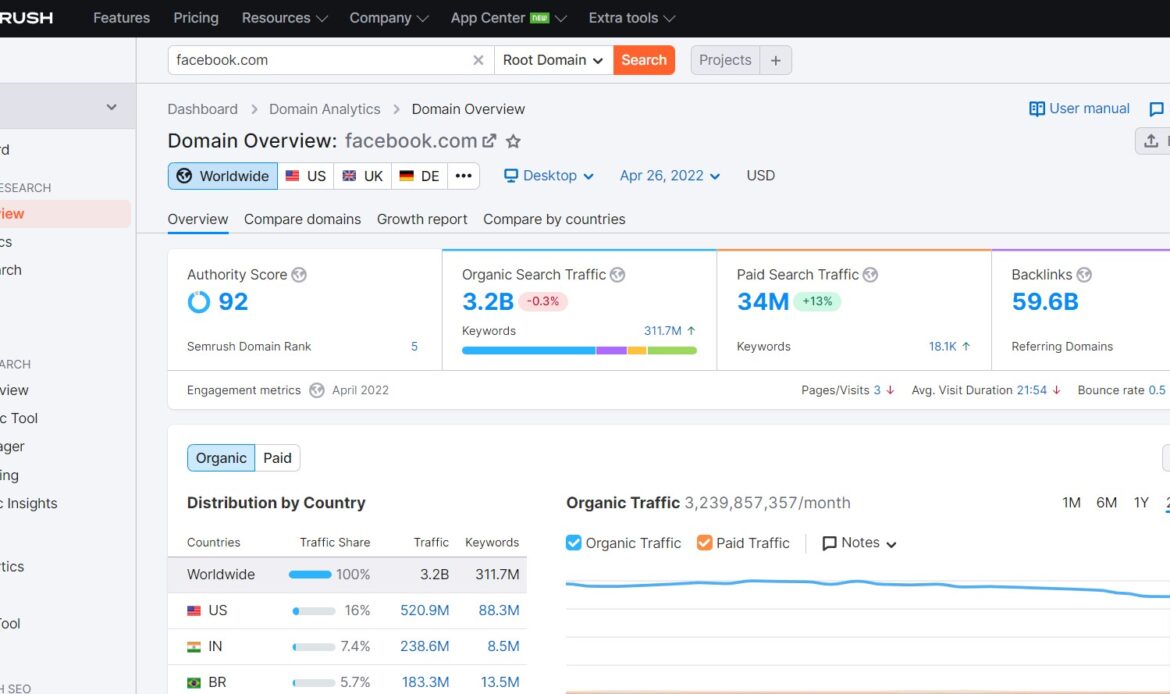
Task: Set chart range to 1Y
Action: [1141, 503]
